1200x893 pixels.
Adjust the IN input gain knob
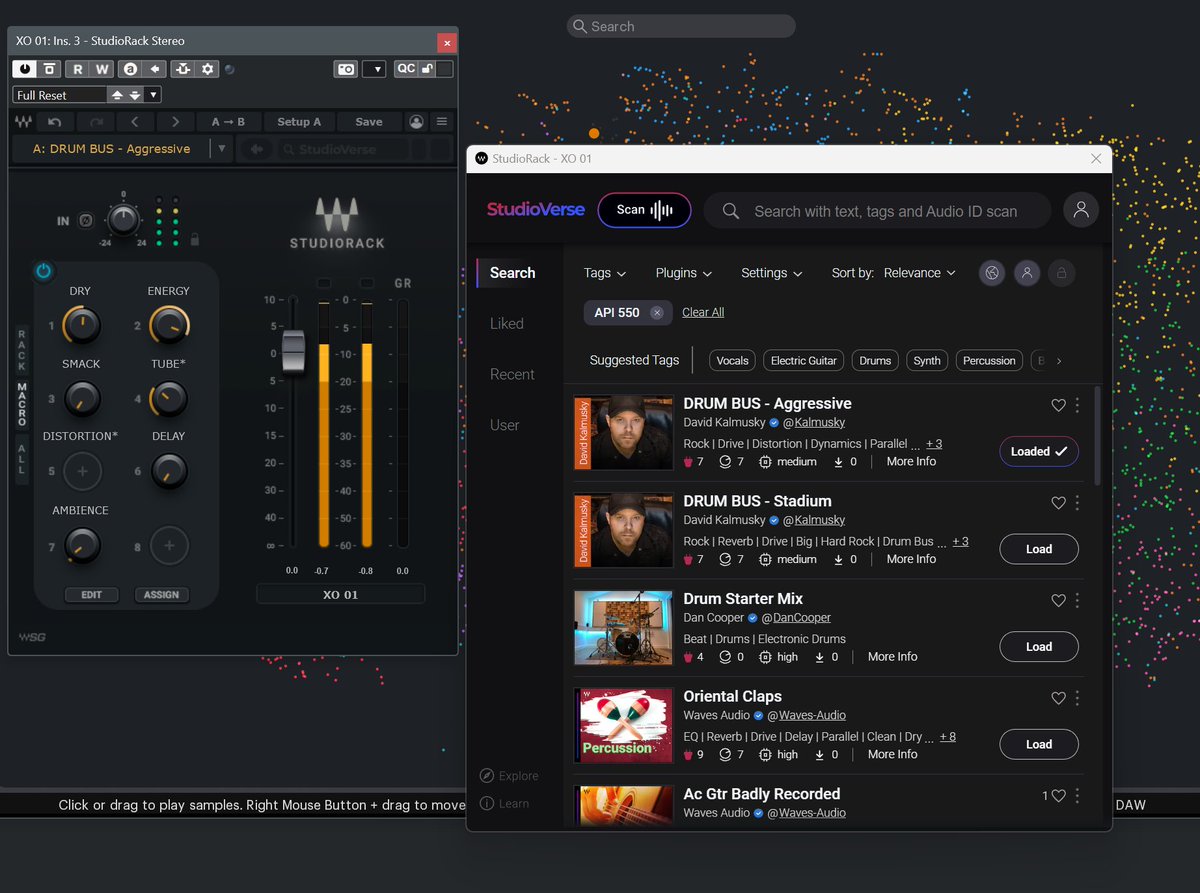(x=123, y=218)
